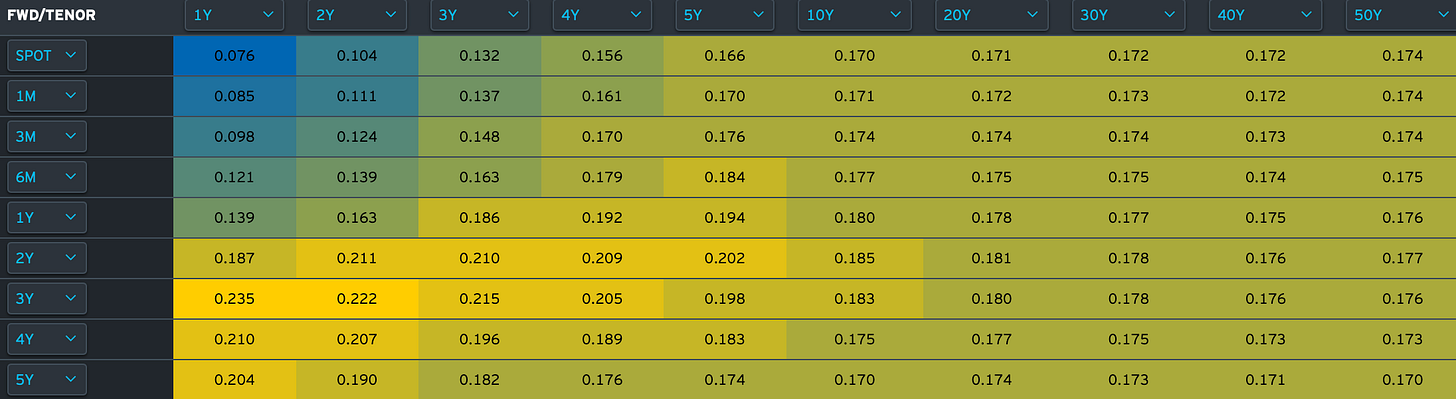Image resolution: width=1456 pixels, height=399 pixels.
Task: Select the 0.211 cell in 2Y row
Action: click(357, 258)
